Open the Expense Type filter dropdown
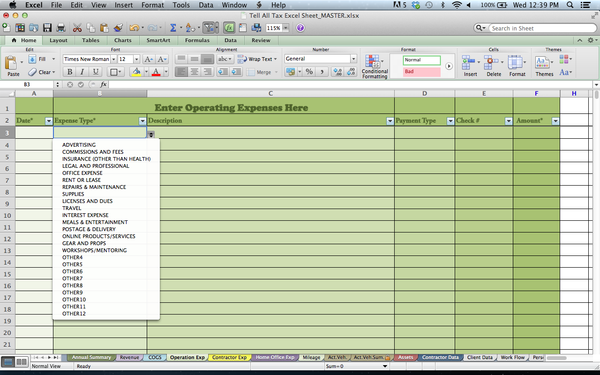 click(x=142, y=121)
